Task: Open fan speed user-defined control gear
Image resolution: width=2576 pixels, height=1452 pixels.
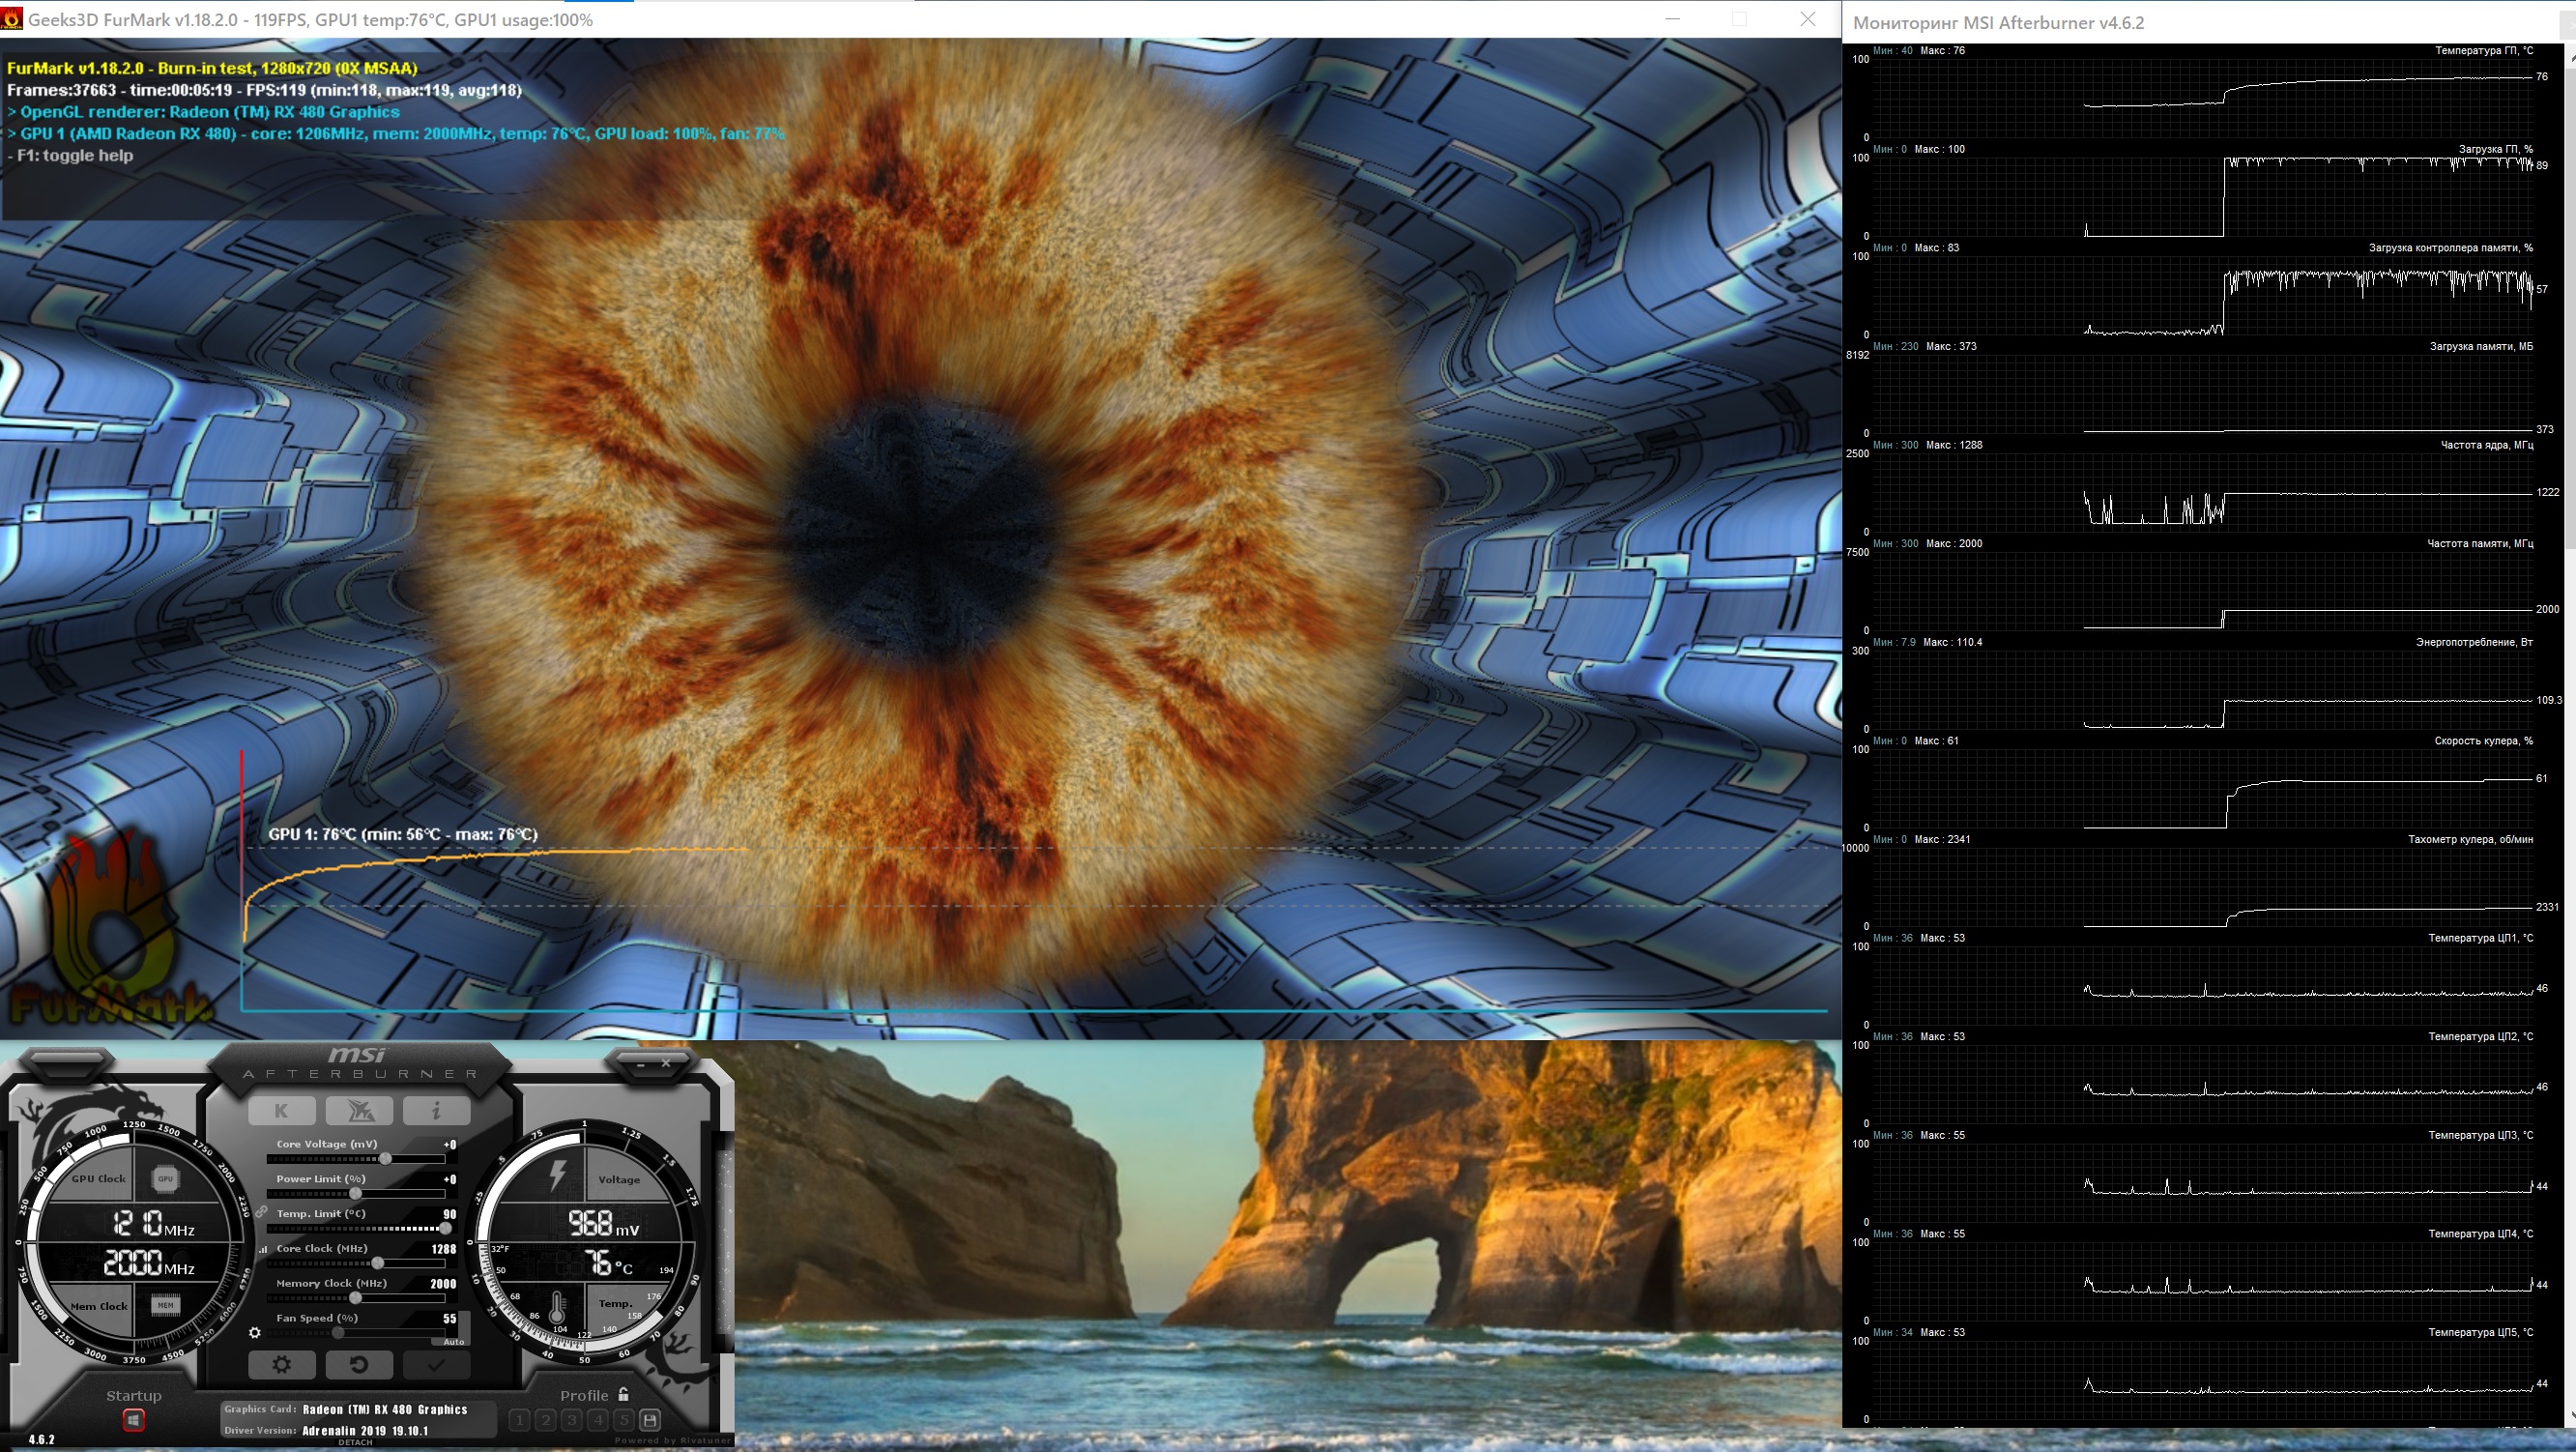Action: (255, 1332)
